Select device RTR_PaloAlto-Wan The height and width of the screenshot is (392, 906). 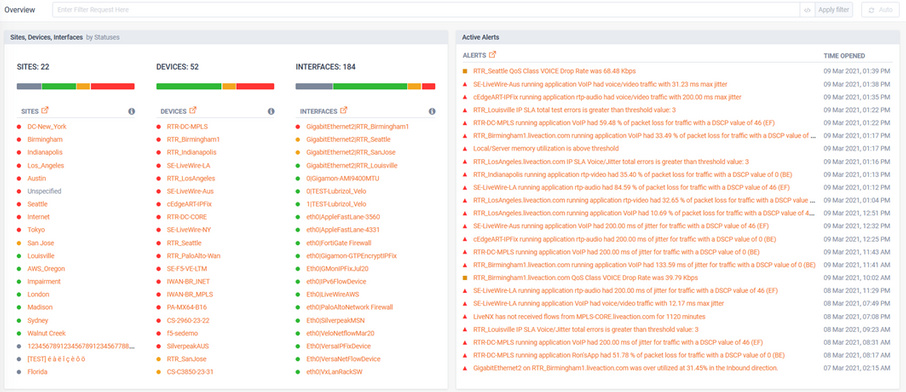[x=194, y=256]
